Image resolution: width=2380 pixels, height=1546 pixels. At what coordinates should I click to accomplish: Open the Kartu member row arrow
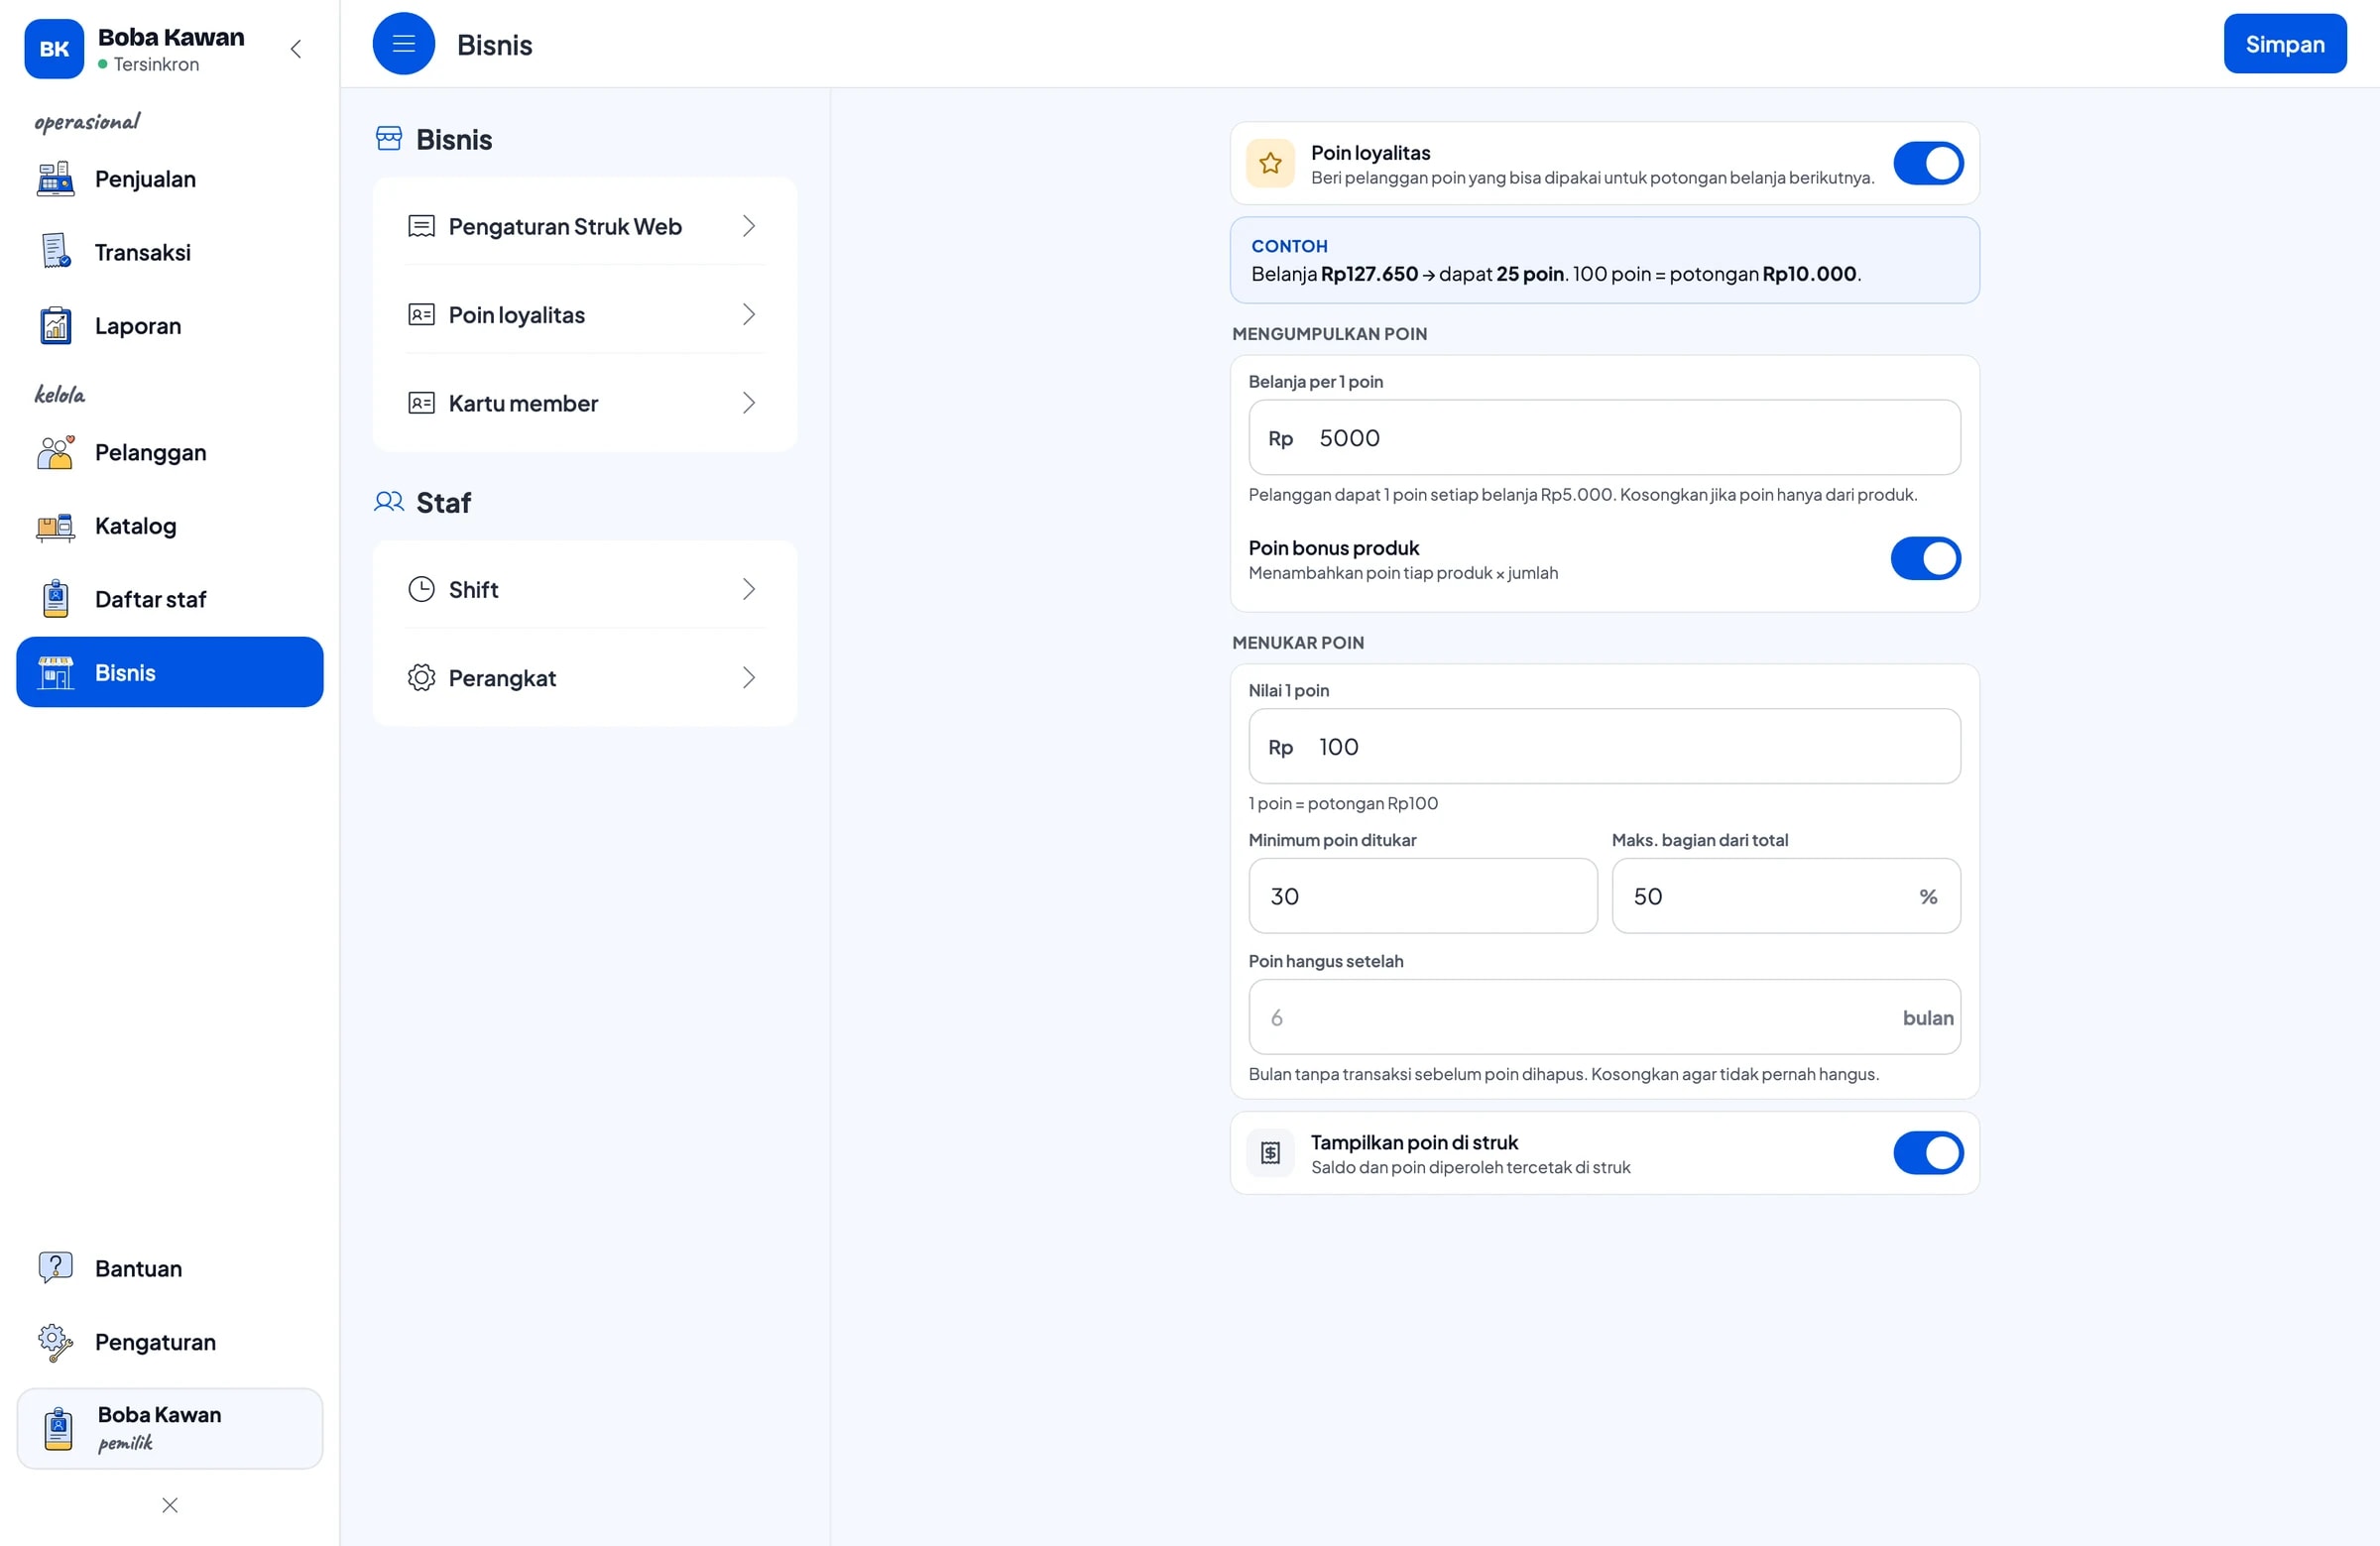(x=749, y=403)
